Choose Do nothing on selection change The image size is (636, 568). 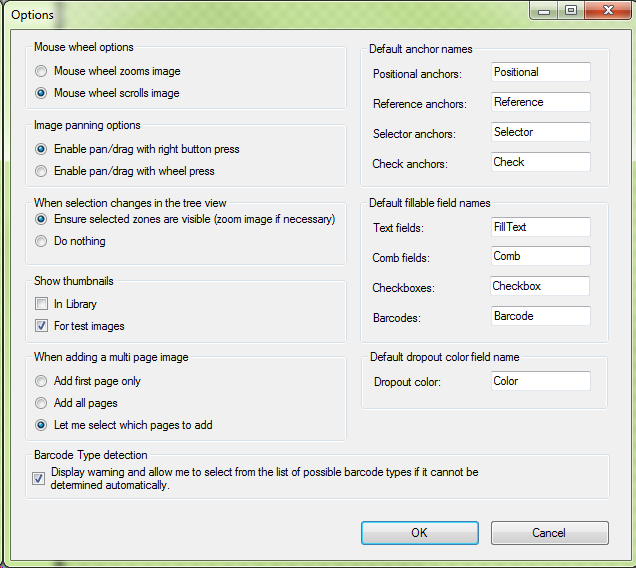pos(41,241)
